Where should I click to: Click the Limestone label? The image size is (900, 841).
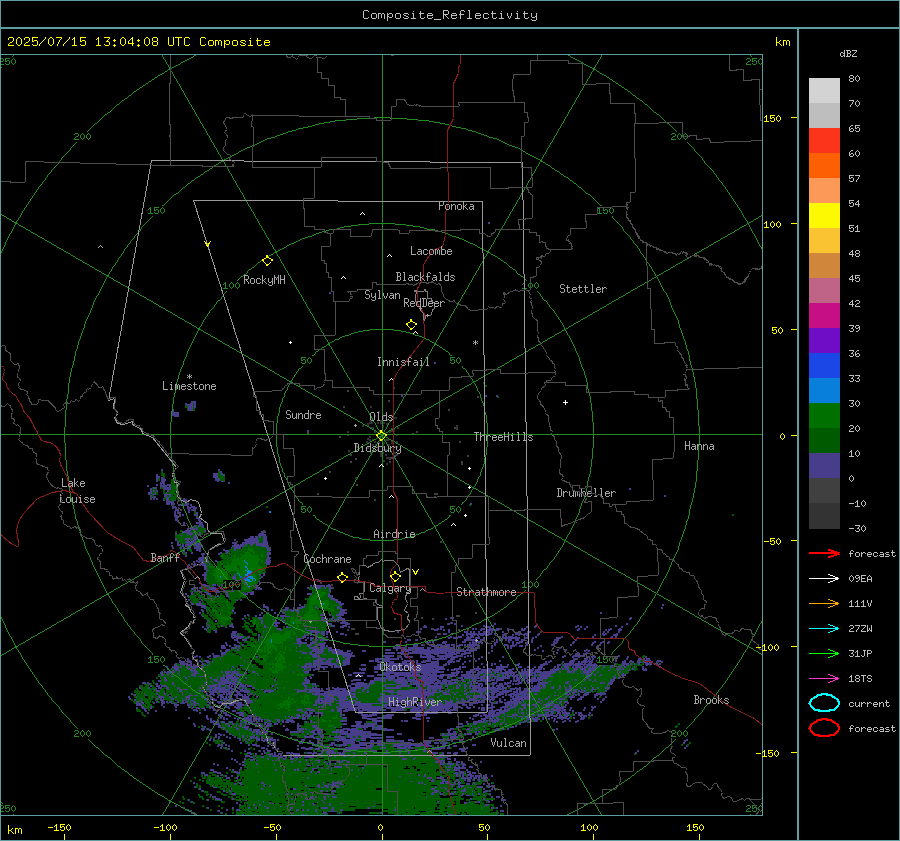189,386
